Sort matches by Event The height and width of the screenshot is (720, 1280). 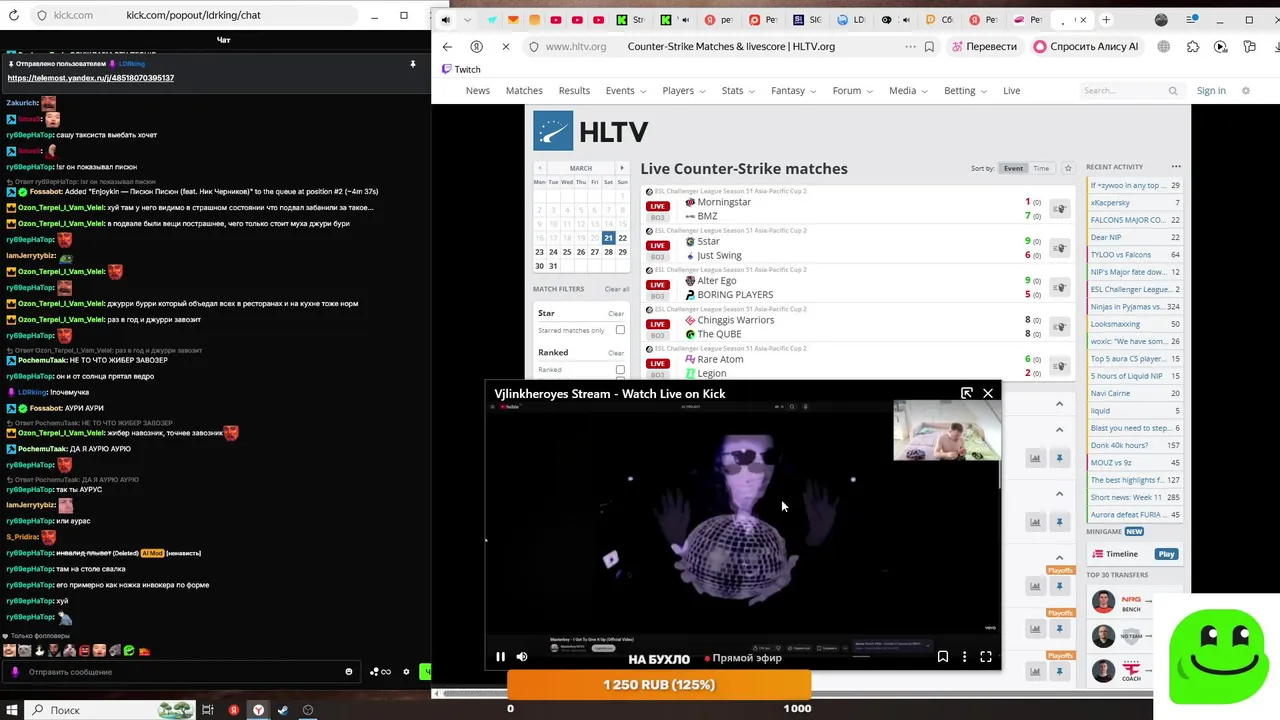1013,168
